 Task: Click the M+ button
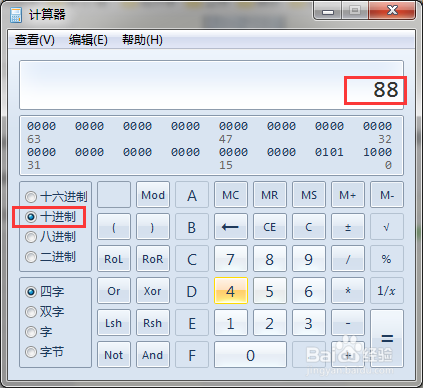pos(348,195)
